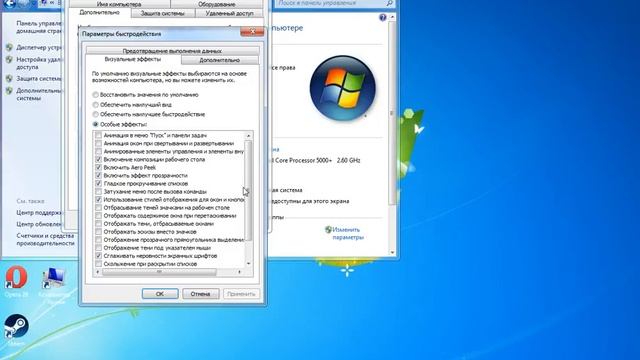This screenshot has width=640, height=360.
Task: Check Отображение тени под указателем мыши
Action: pos(98,248)
